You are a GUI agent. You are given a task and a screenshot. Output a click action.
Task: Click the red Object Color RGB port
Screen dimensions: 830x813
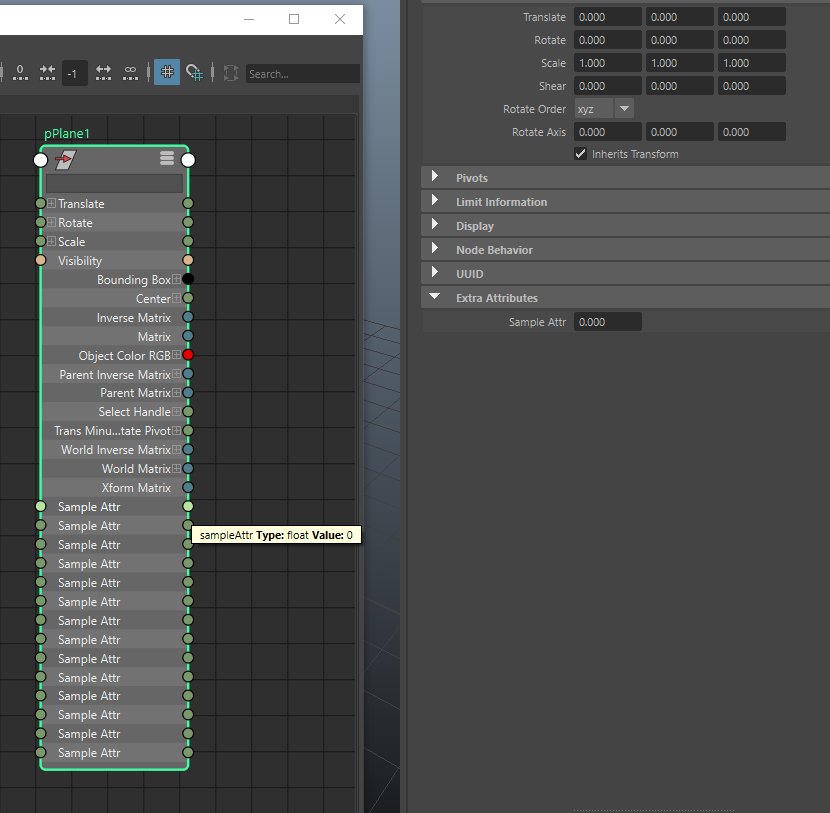[x=188, y=355]
